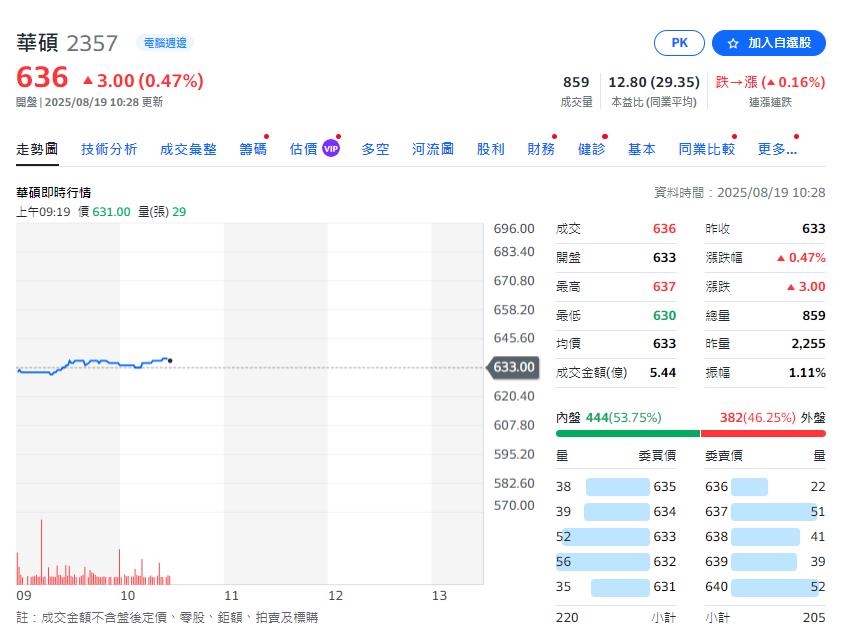Open the 電腦週邊 industry tag

coord(163,43)
